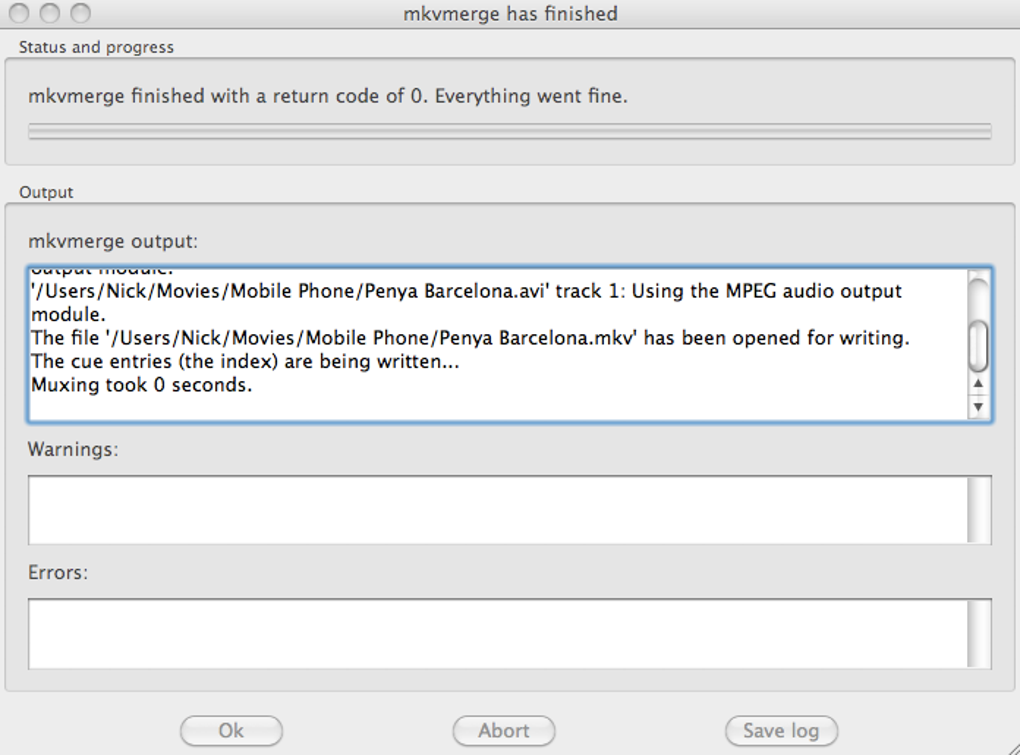Click the Warnings box scrollbar
The width and height of the screenshot is (1020, 755).
pos(979,509)
